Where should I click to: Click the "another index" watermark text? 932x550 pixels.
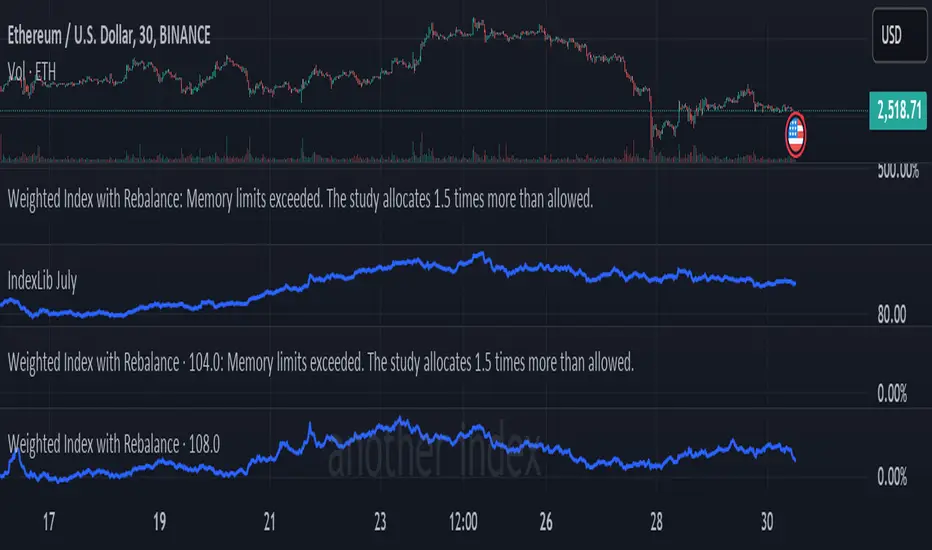pos(435,460)
